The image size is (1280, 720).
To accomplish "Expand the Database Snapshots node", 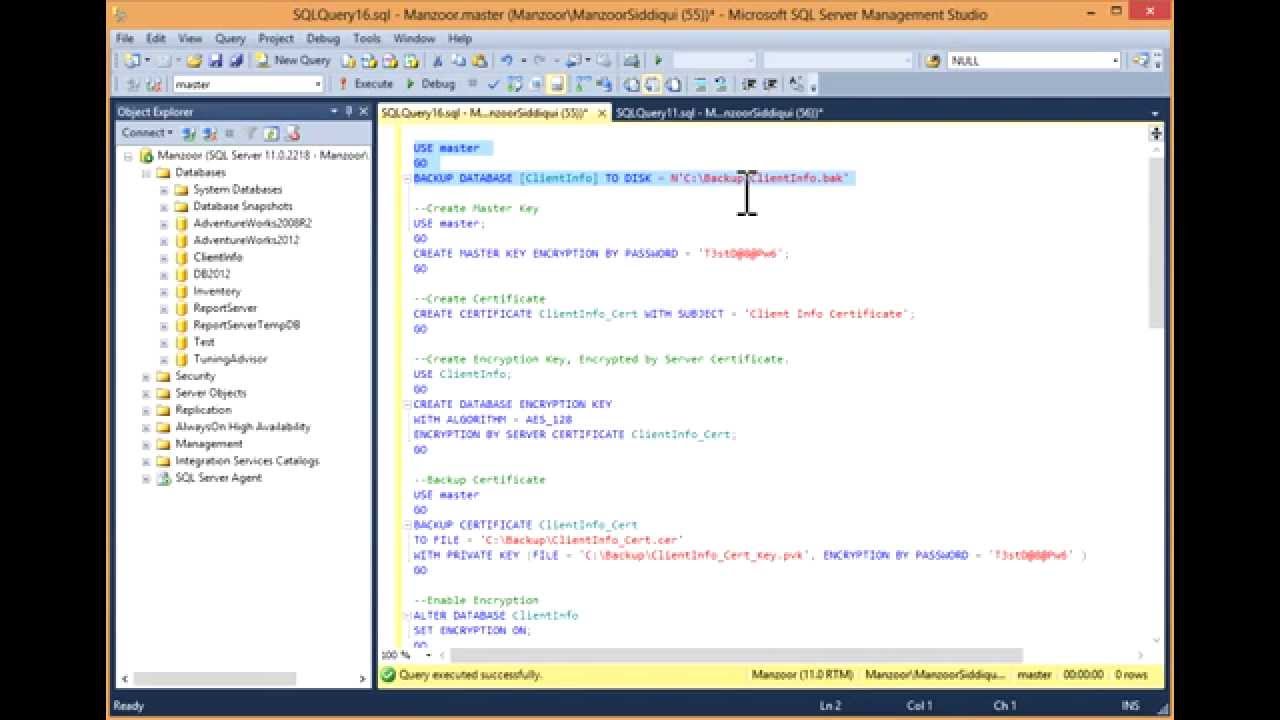I will [164, 206].
